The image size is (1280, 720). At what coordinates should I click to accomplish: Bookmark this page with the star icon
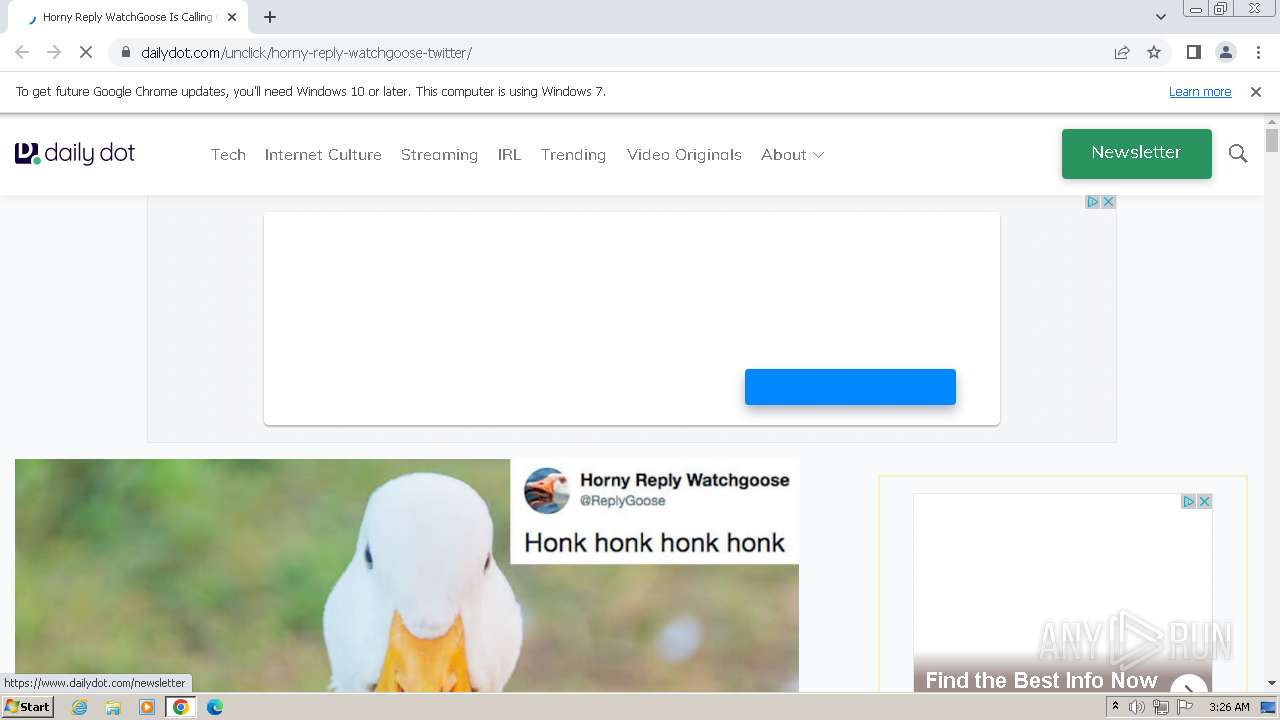tap(1154, 52)
